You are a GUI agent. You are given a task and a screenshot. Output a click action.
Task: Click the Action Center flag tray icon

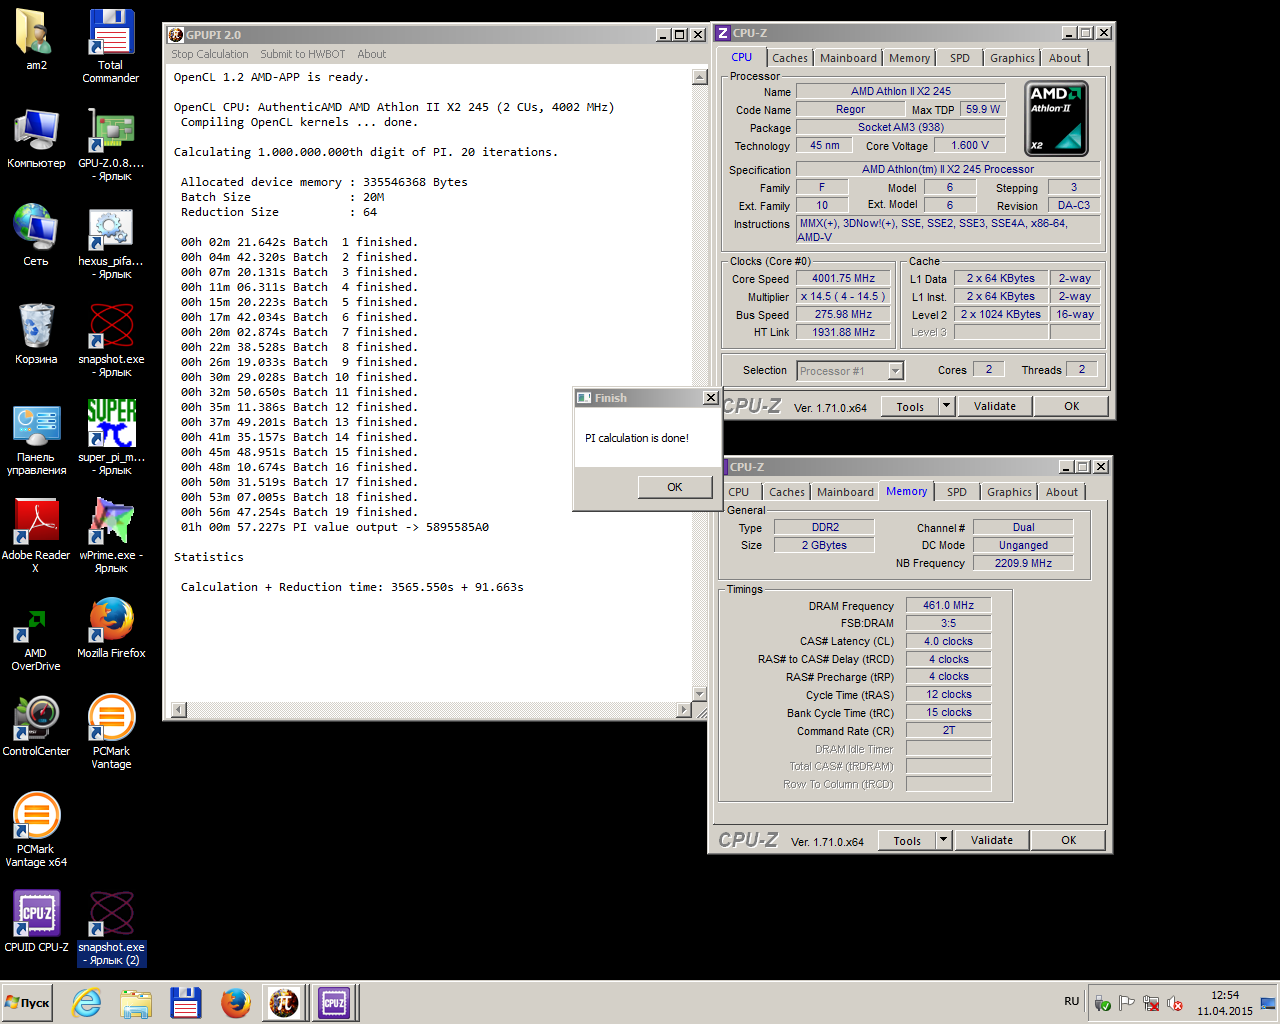(1126, 1003)
